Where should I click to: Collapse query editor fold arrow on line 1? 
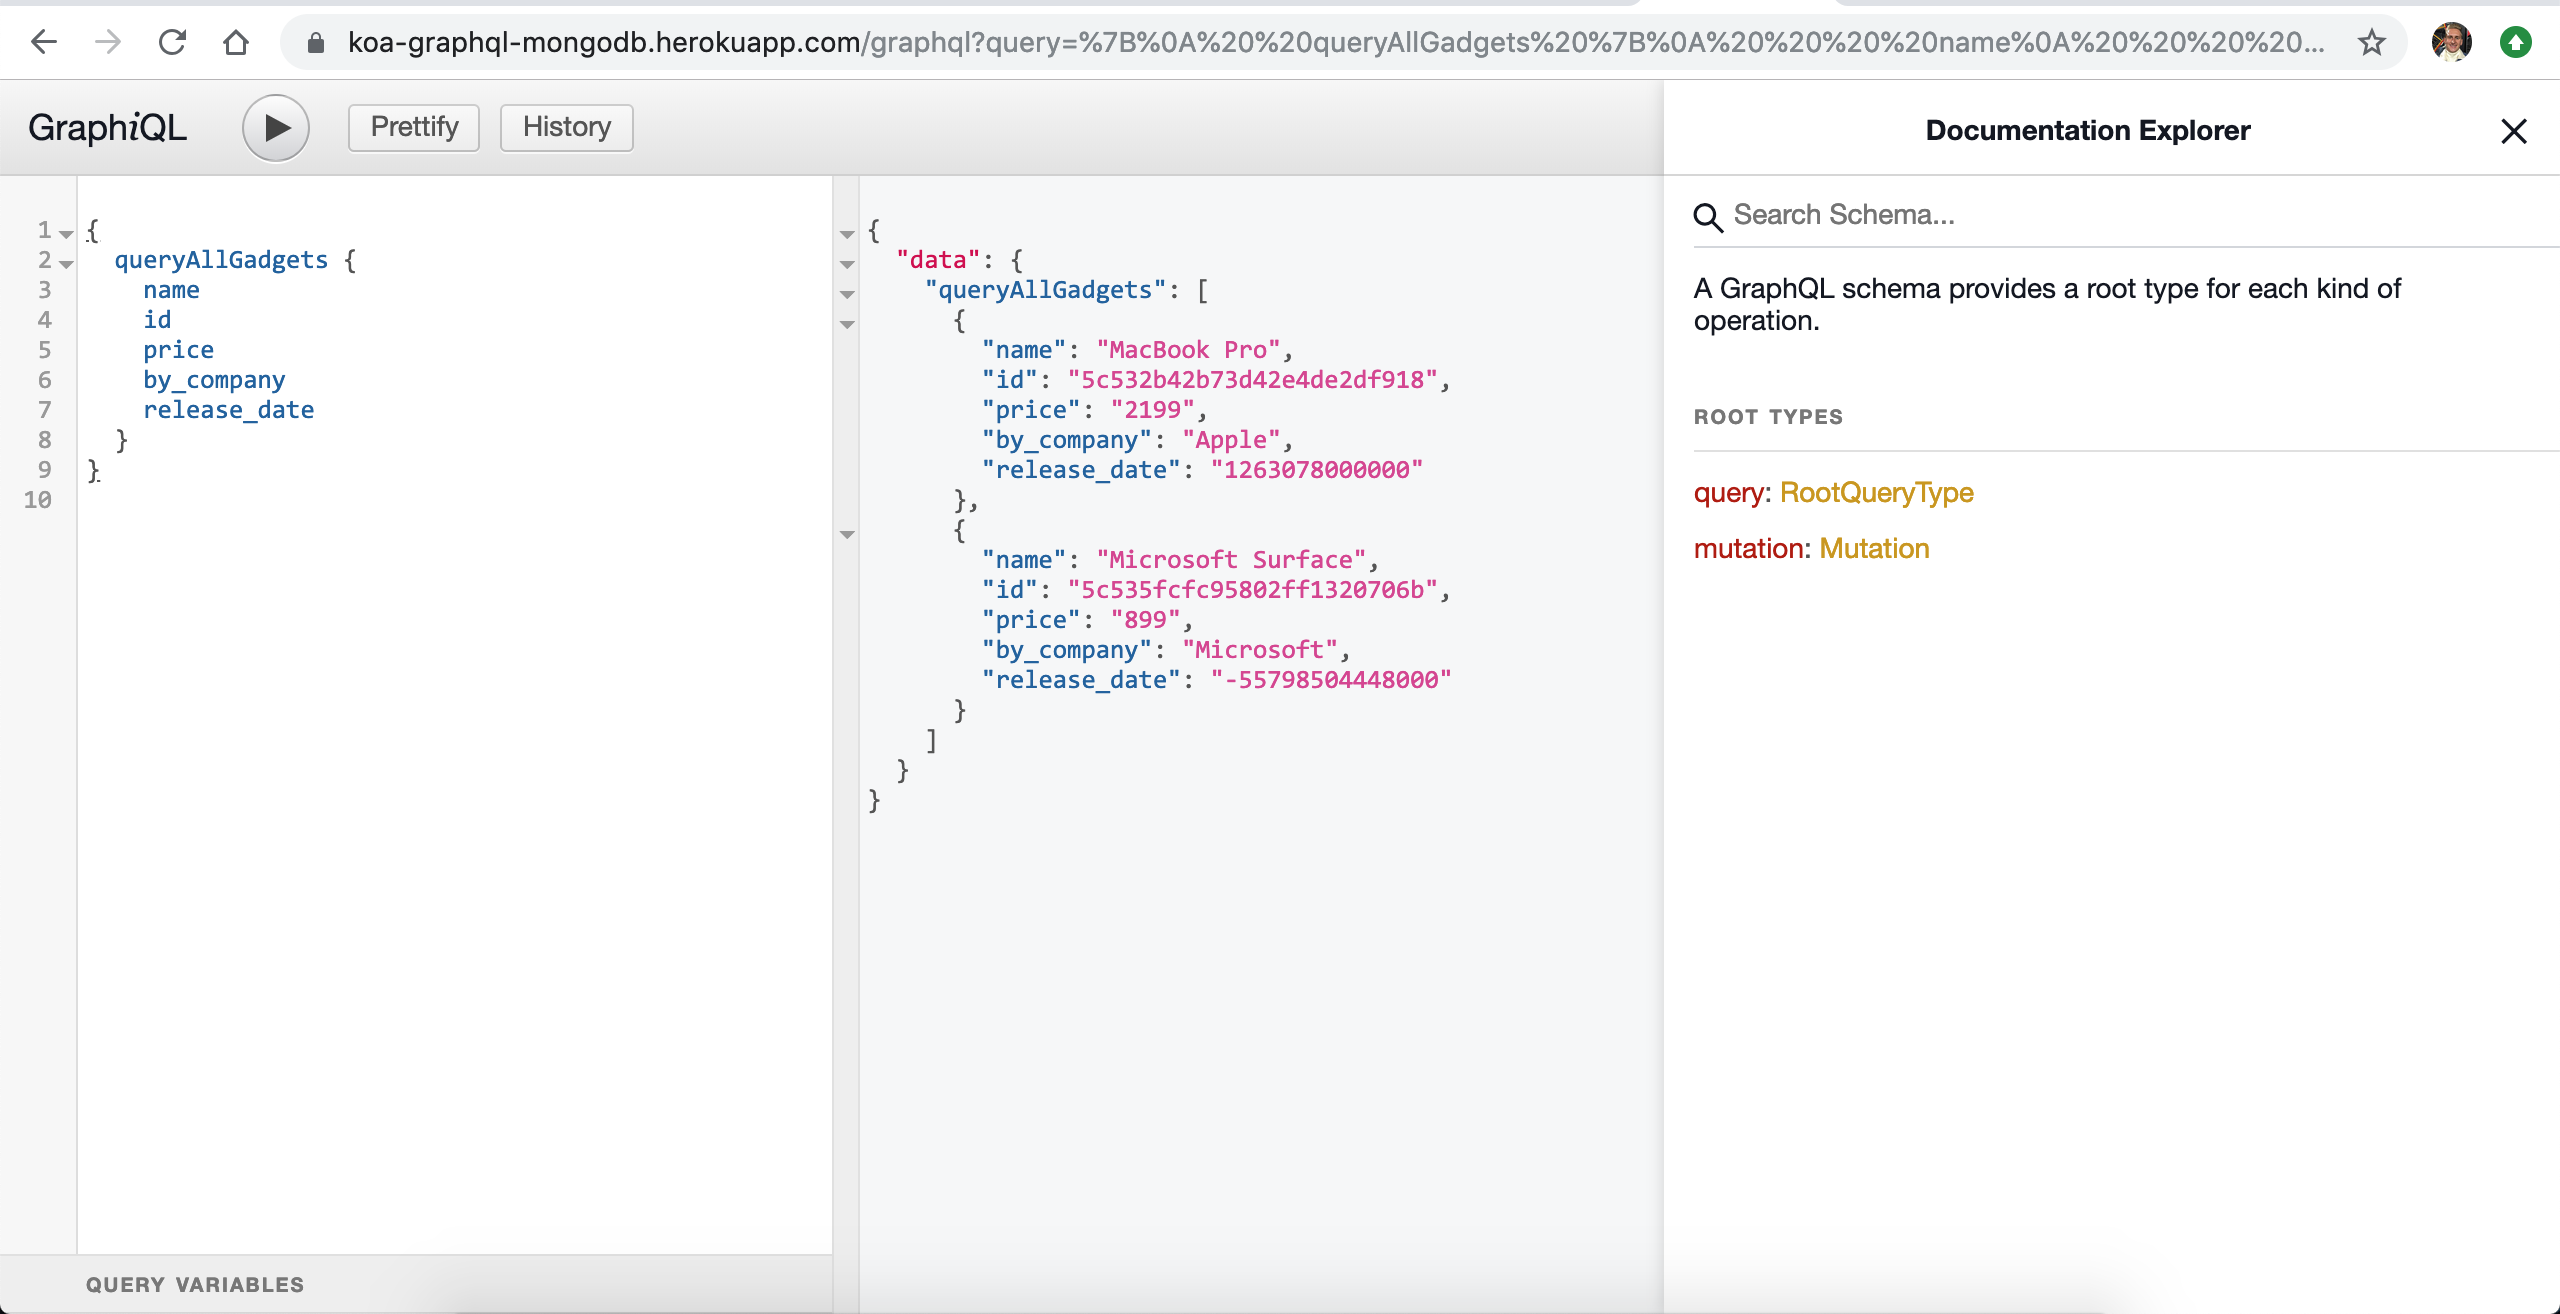pos(67,234)
